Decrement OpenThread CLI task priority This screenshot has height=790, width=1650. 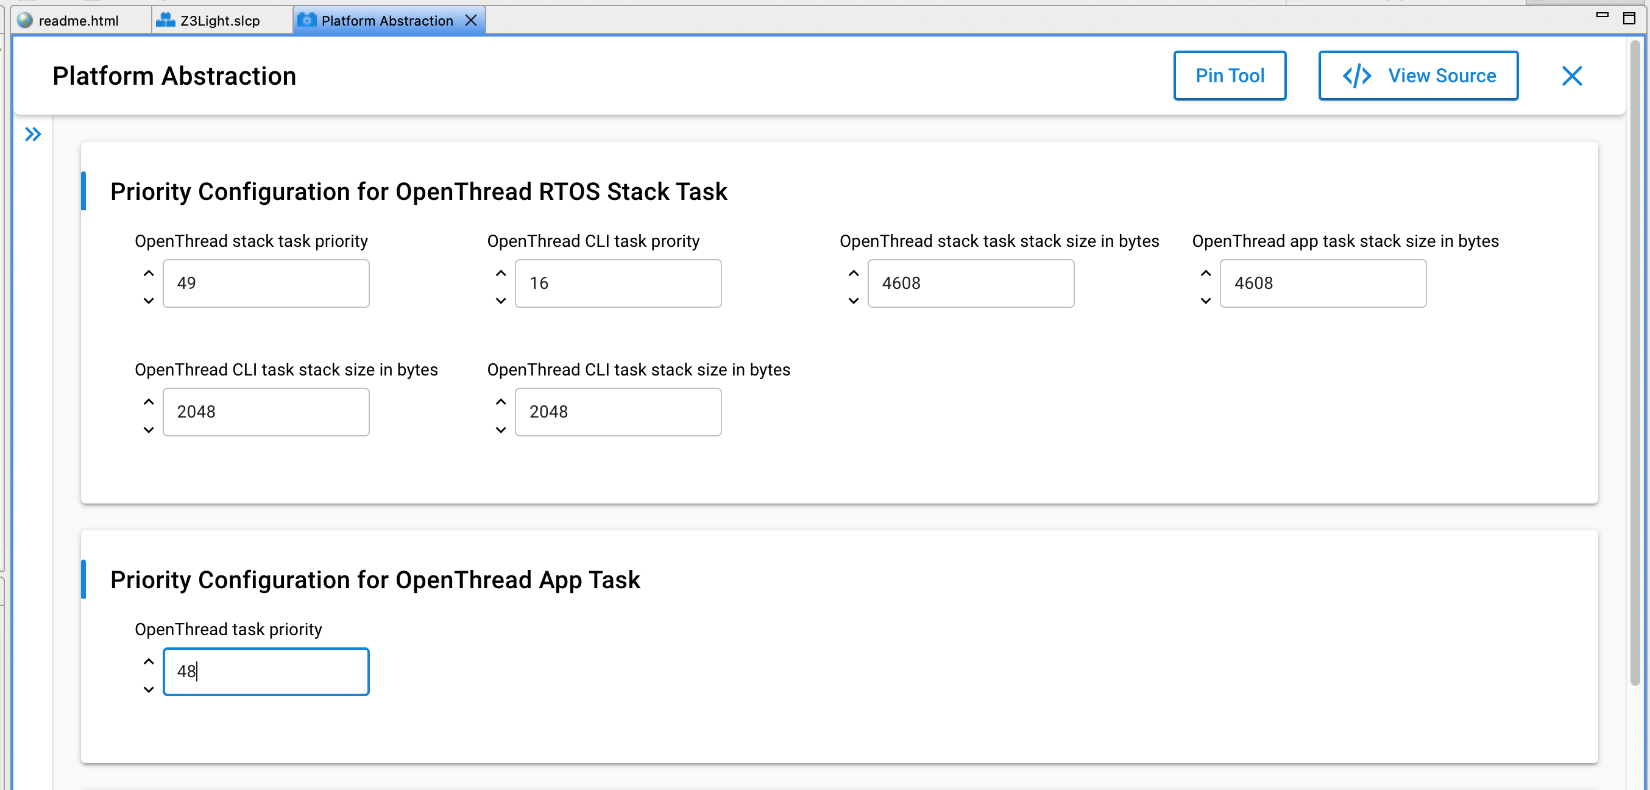point(501,300)
